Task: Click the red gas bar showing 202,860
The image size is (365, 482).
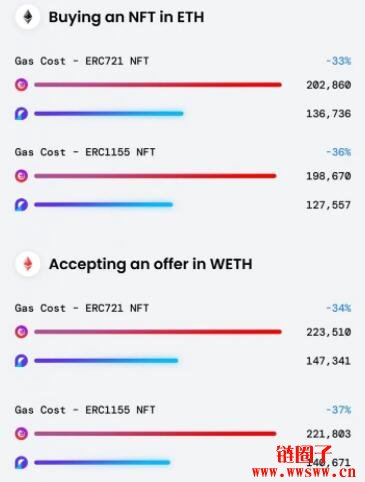Action: 158,85
